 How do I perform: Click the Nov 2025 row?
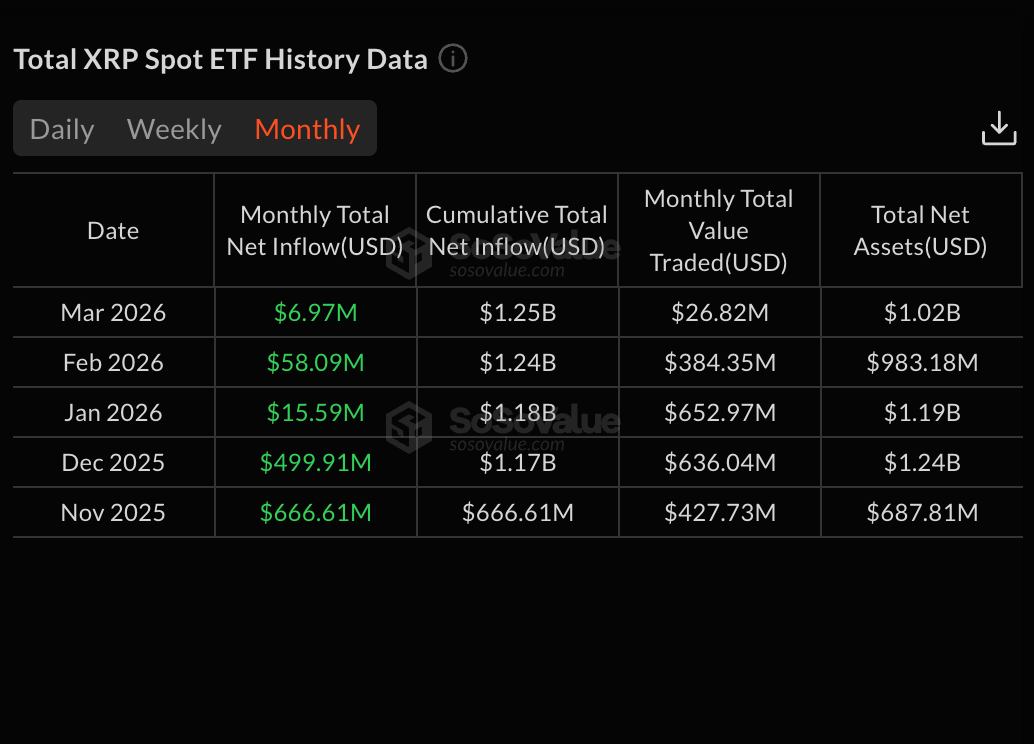pyautogui.click(x=113, y=512)
